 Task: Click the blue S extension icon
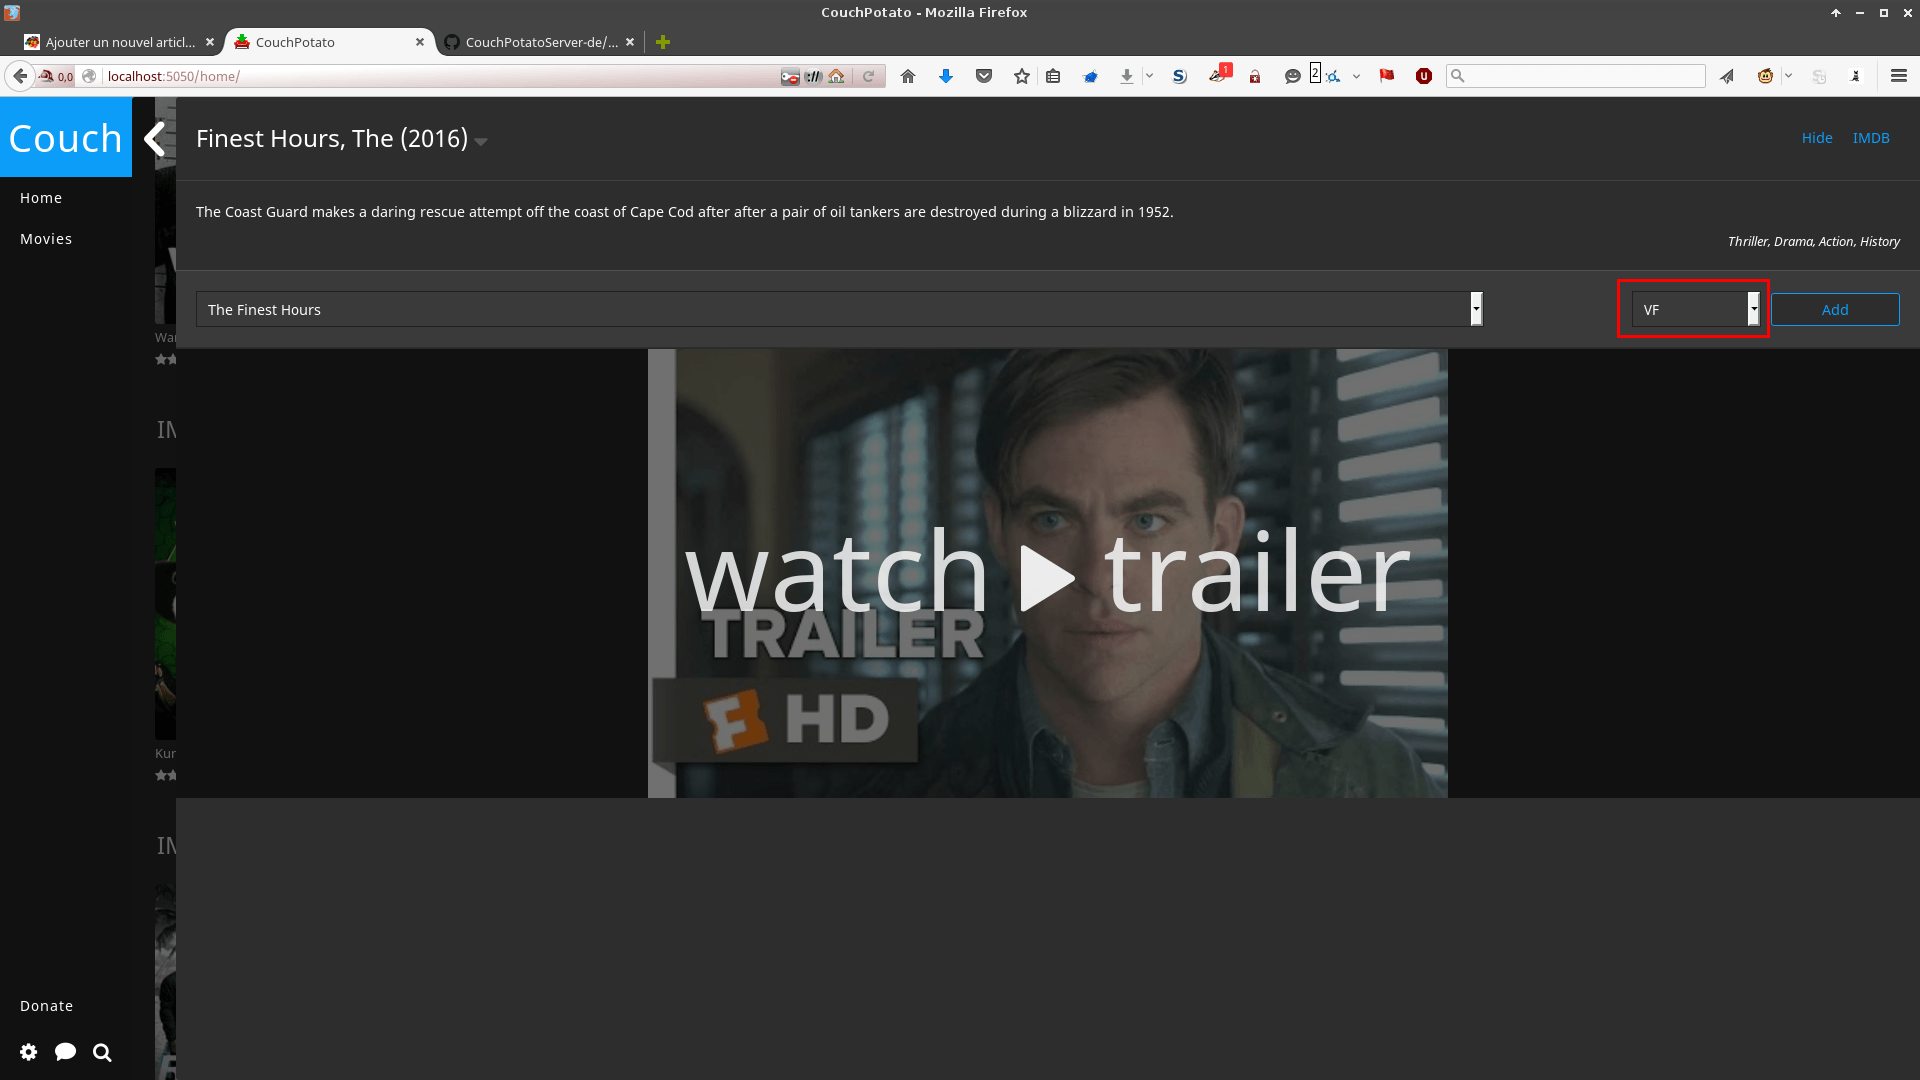pyautogui.click(x=1180, y=76)
